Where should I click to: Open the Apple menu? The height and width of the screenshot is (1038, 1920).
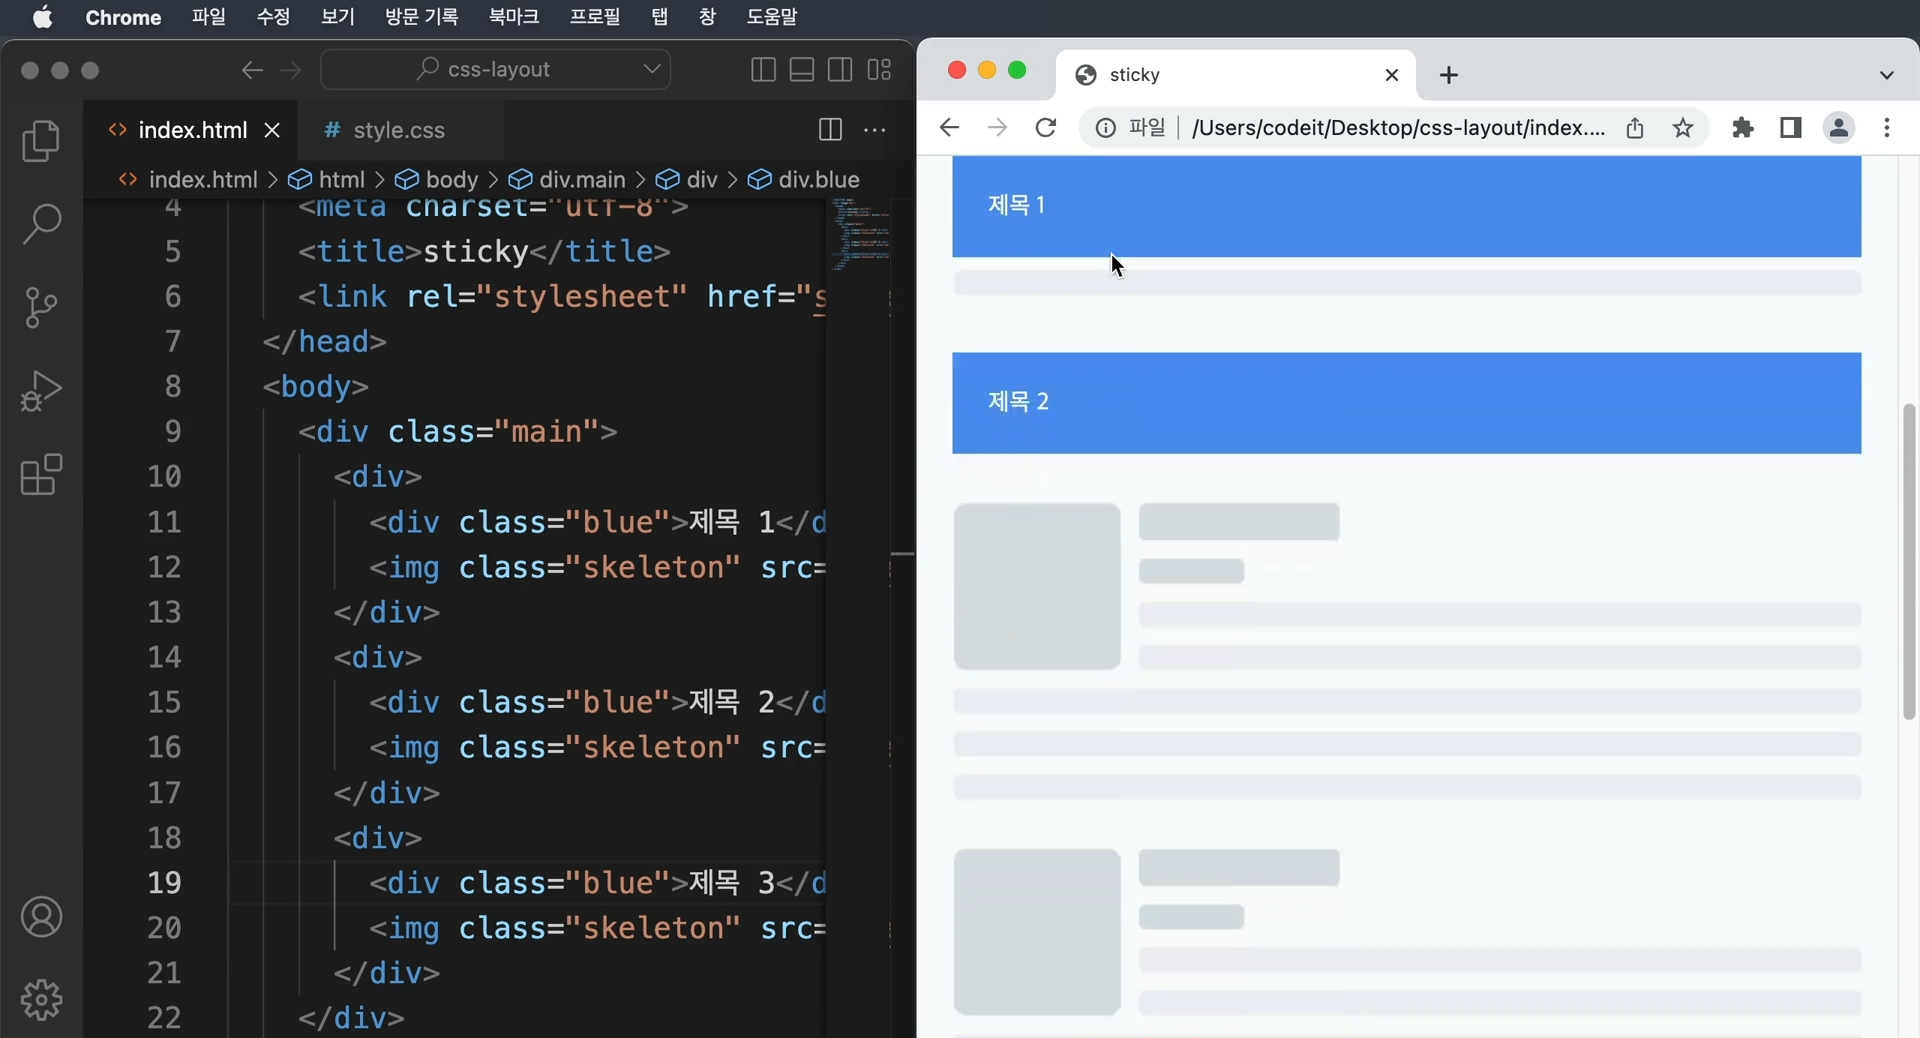pos(42,17)
